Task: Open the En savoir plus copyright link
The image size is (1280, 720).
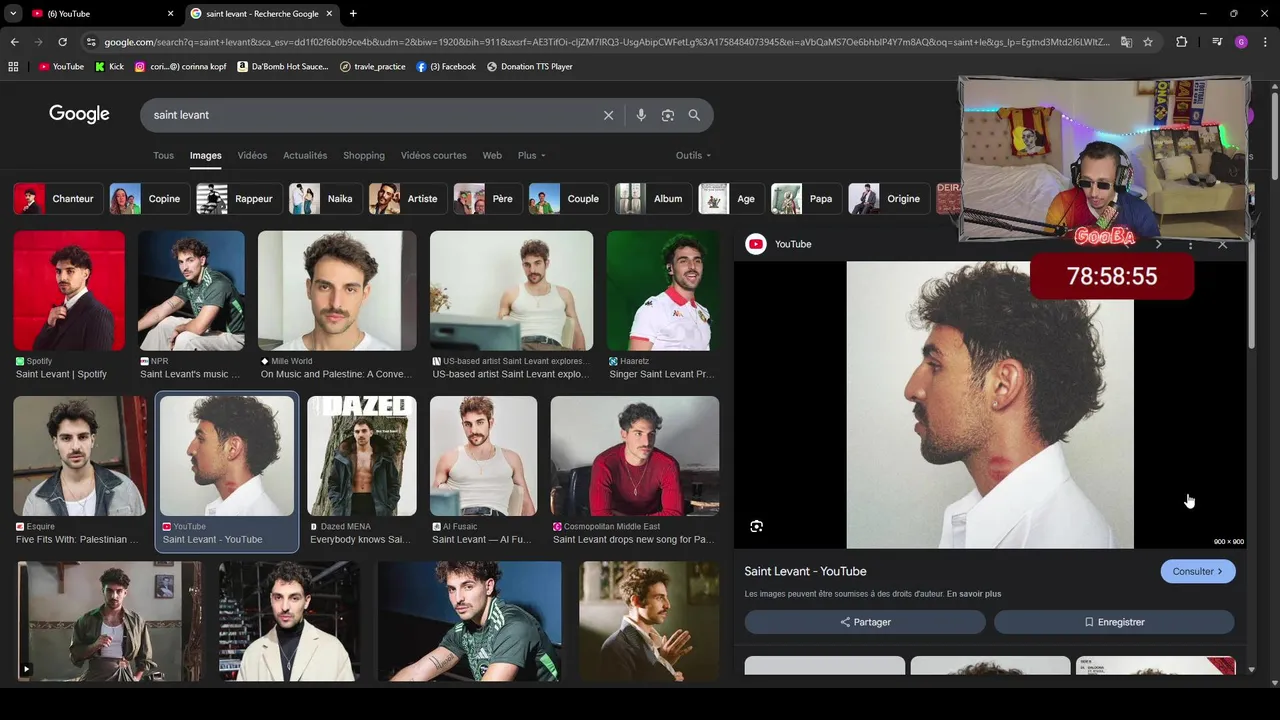Action: click(974, 594)
